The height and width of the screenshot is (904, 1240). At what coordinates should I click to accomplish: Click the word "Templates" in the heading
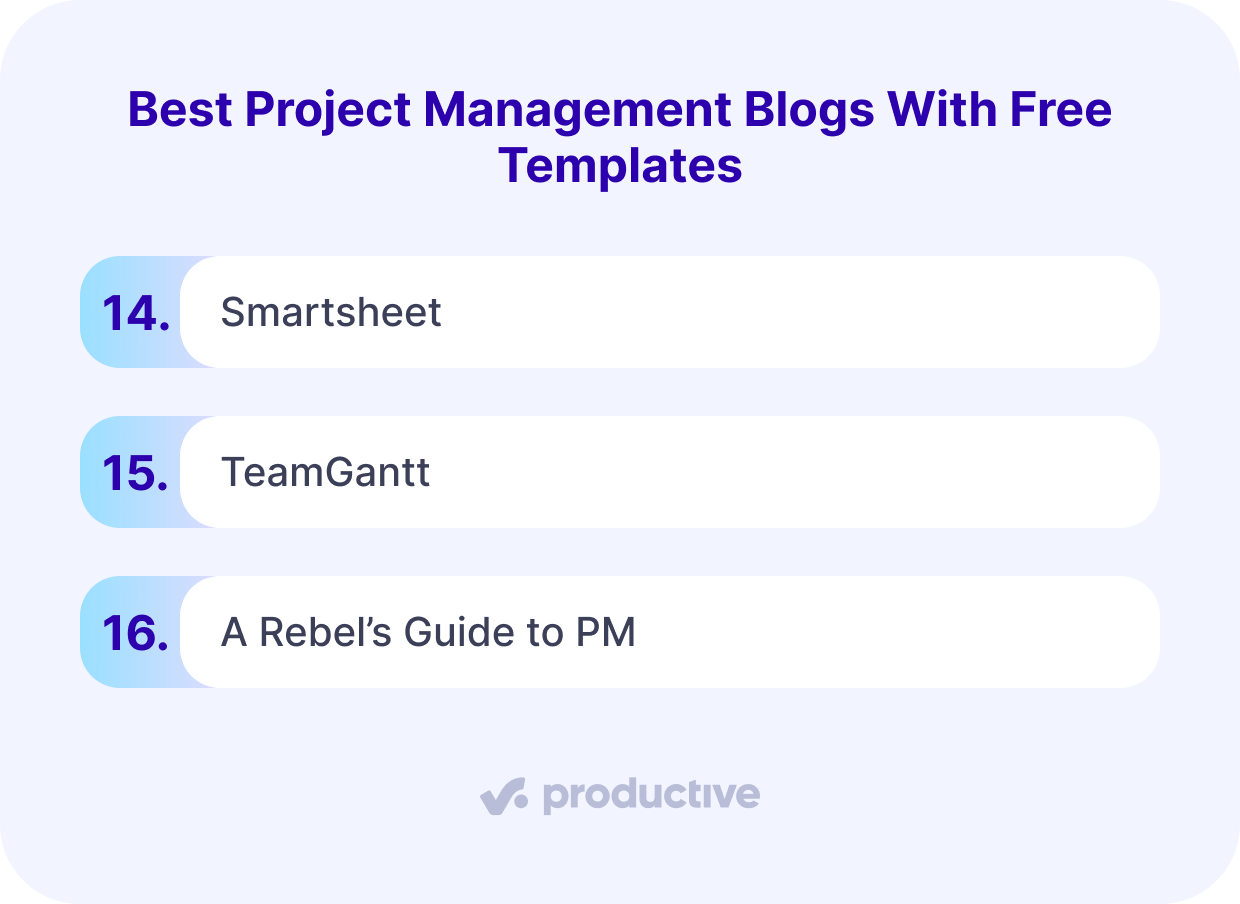click(x=620, y=165)
